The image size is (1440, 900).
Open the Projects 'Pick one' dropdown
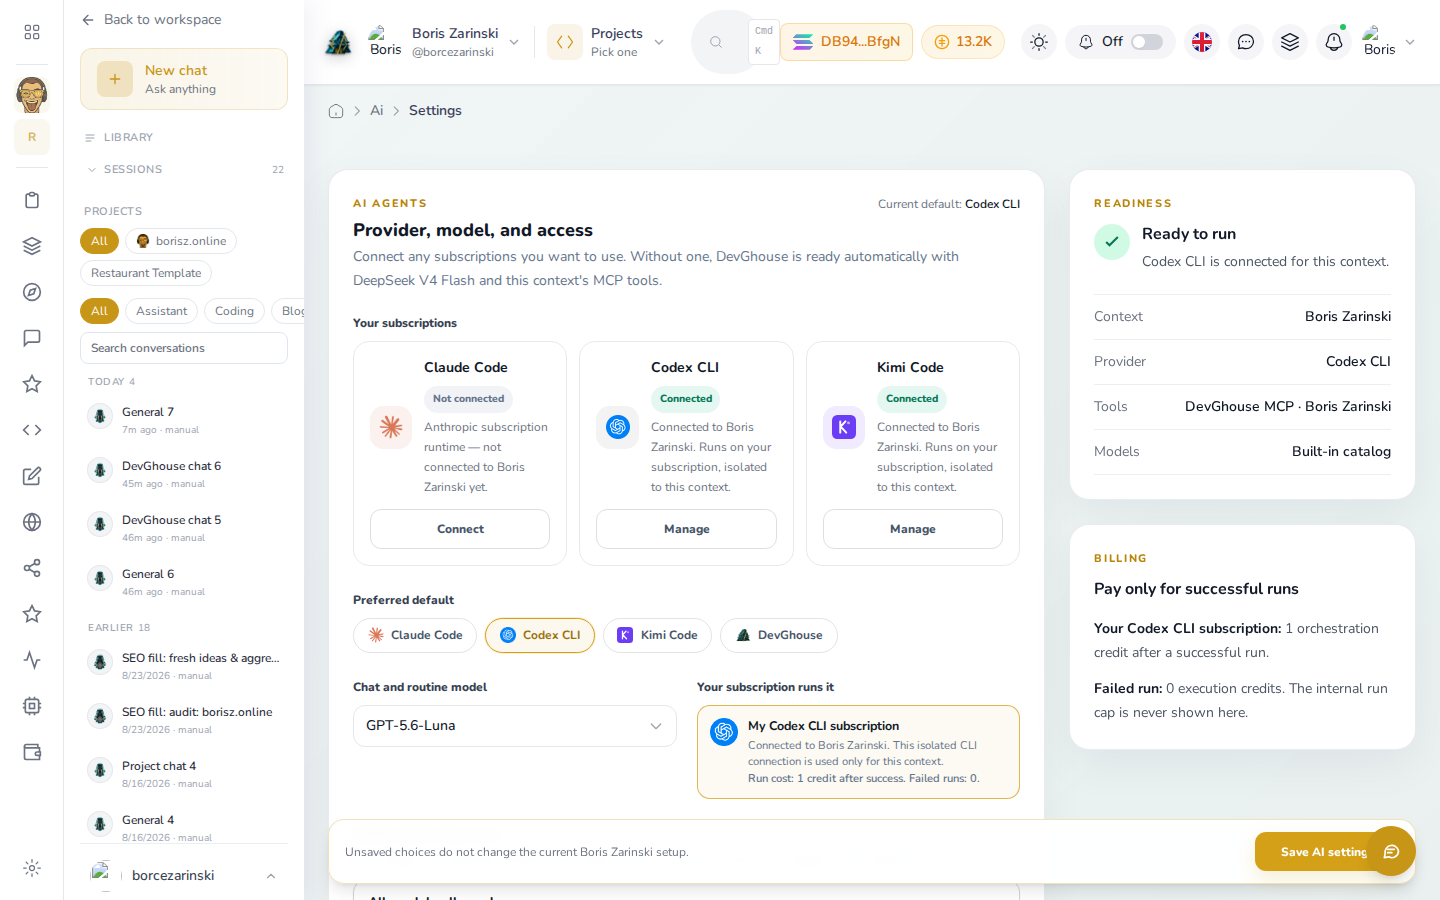coord(606,42)
